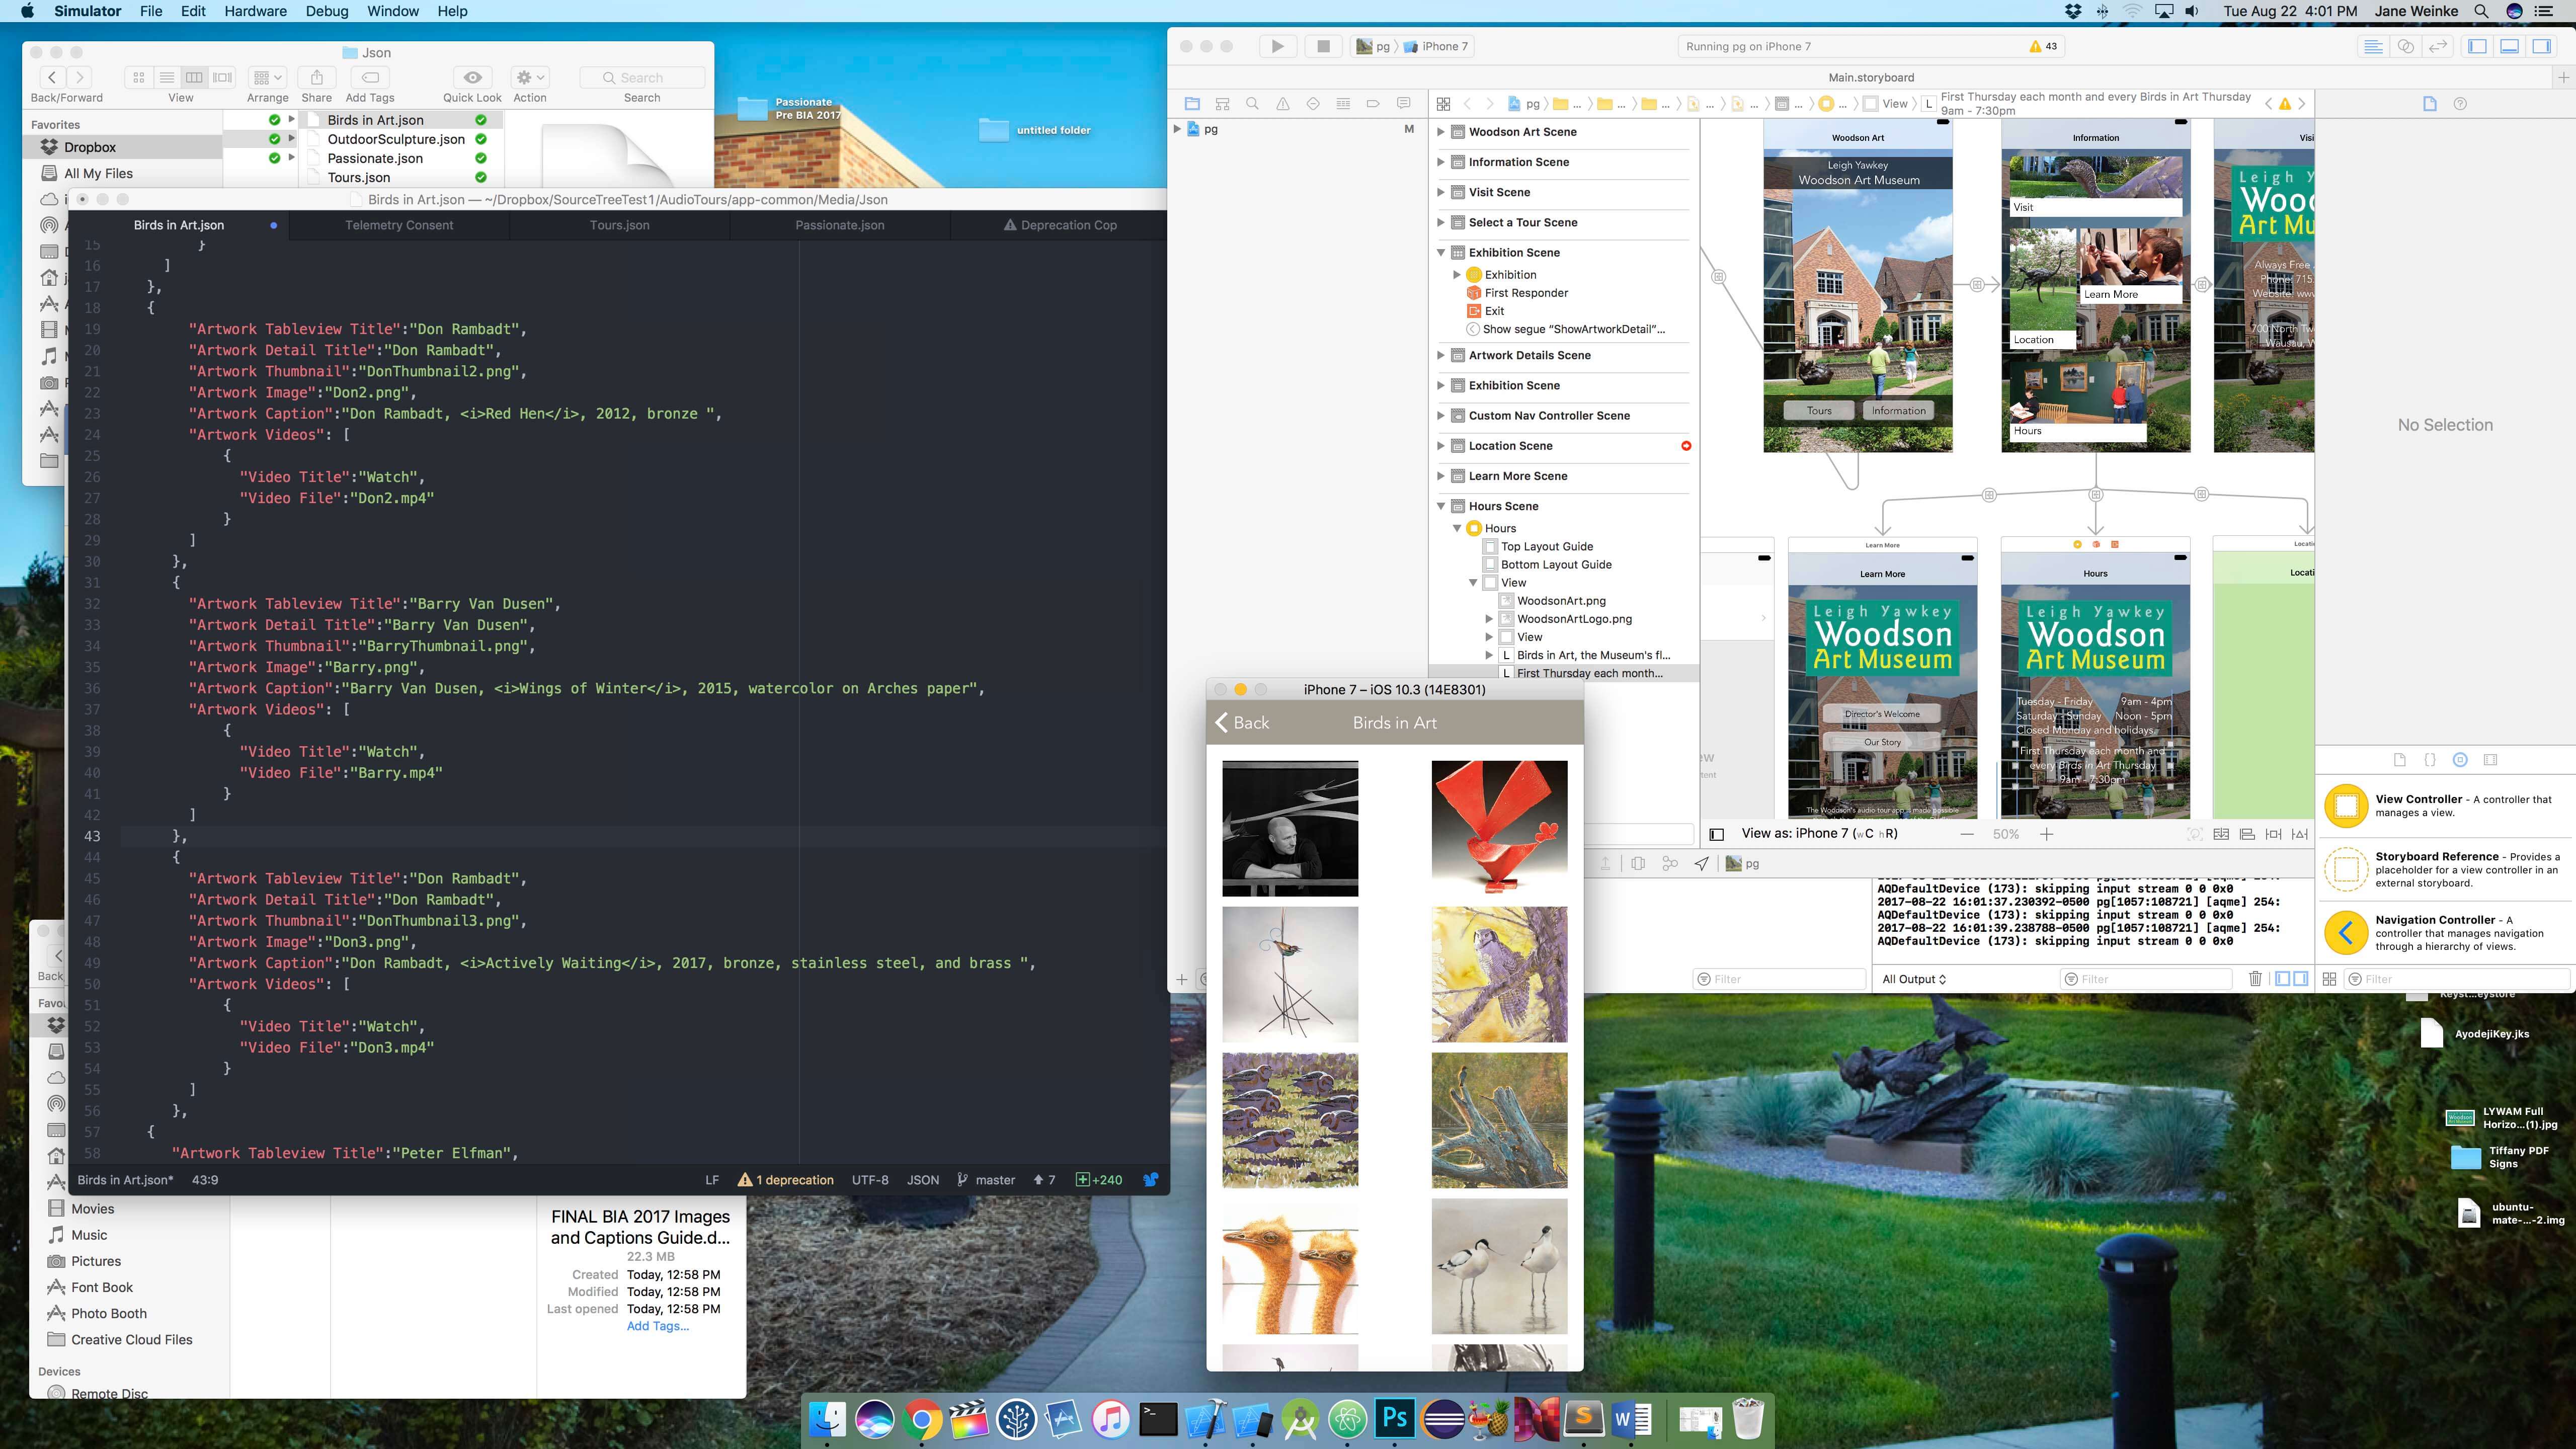Open the Find navigator magnifier icon in Xcode
This screenshot has height=1449, width=2576.
click(x=1252, y=104)
